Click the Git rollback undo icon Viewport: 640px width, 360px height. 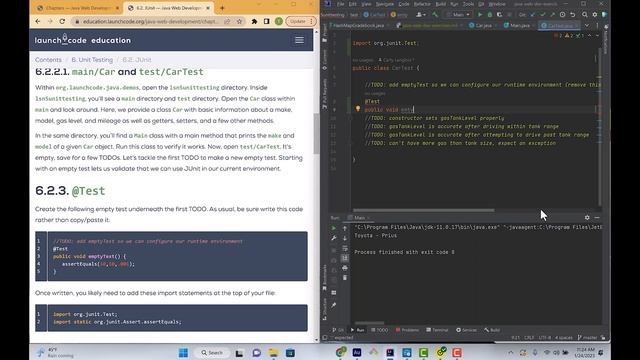[x=572, y=15]
